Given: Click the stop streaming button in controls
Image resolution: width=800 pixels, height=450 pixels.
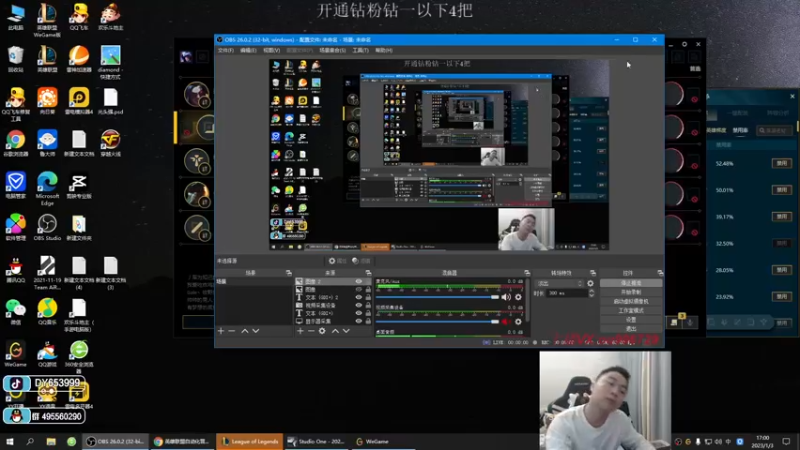Looking at the screenshot, I should (x=631, y=283).
